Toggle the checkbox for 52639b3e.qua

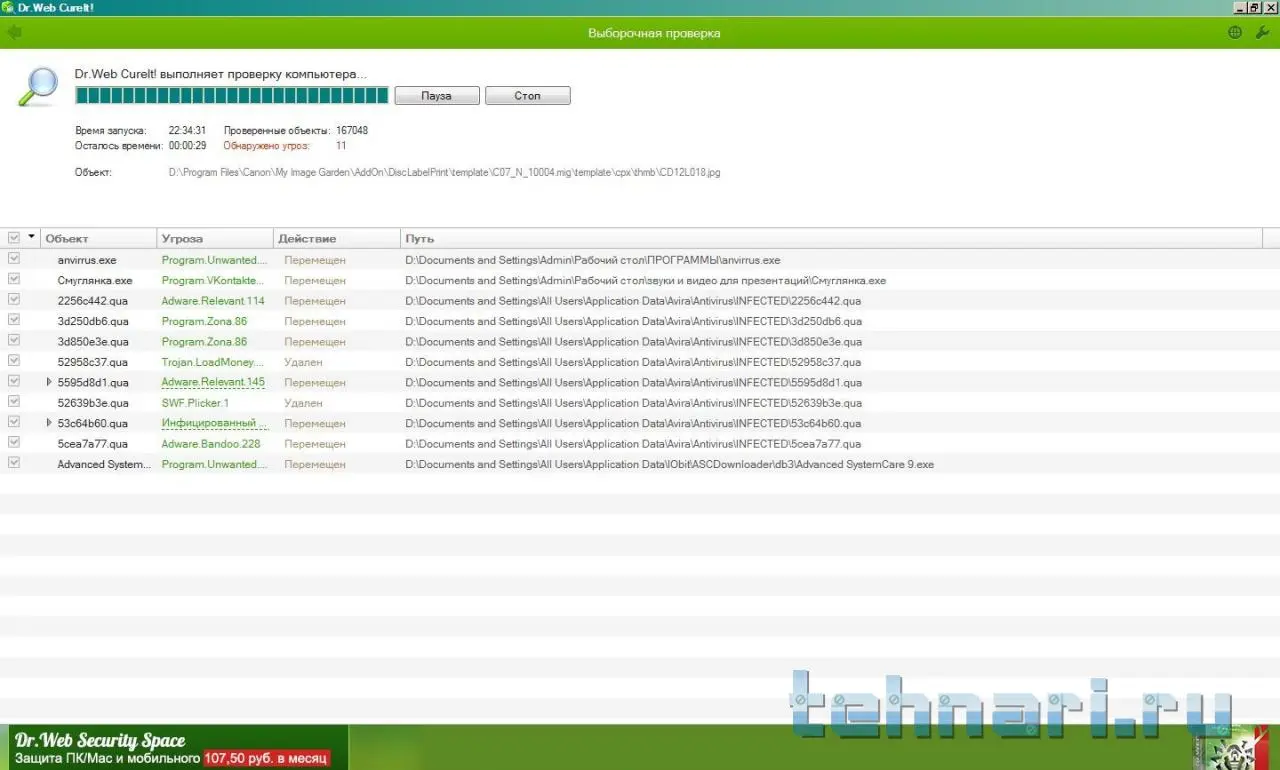[x=14, y=402]
